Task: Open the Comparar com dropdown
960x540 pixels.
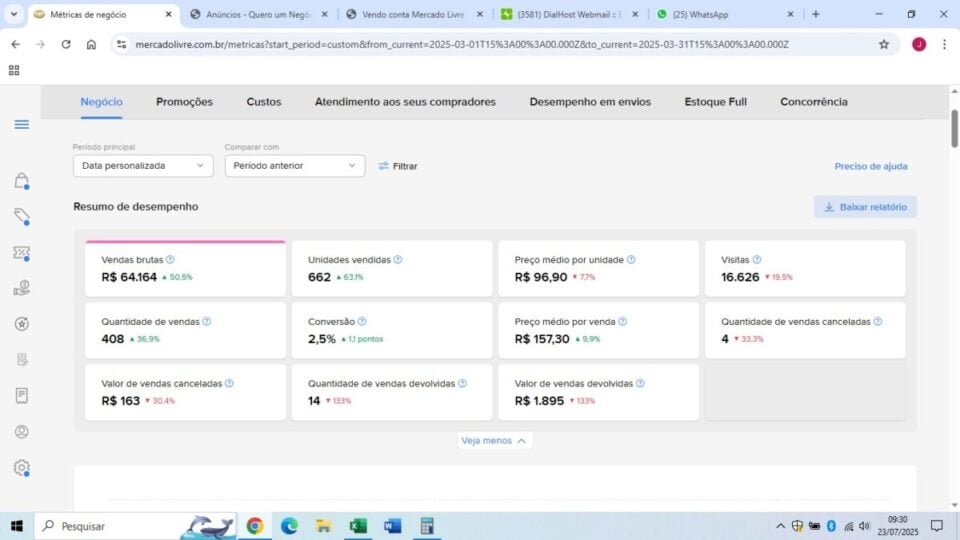Action: pyautogui.click(x=295, y=166)
